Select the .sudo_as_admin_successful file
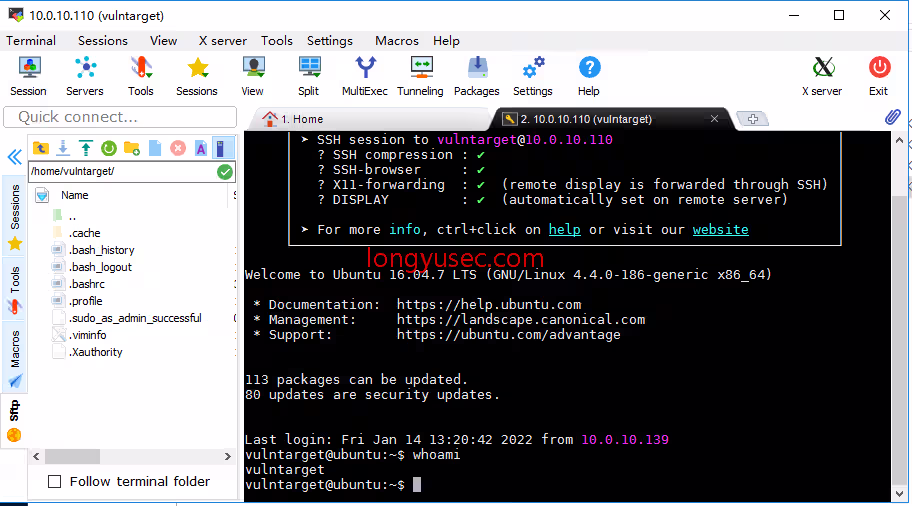The width and height of the screenshot is (912, 506). [135, 318]
